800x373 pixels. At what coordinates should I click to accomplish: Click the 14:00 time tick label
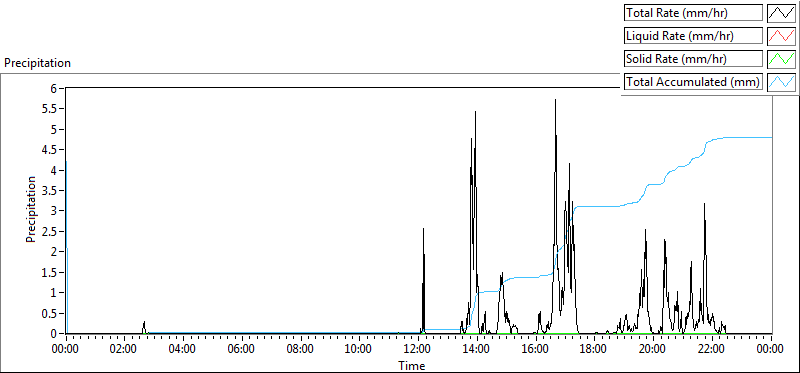(x=477, y=350)
